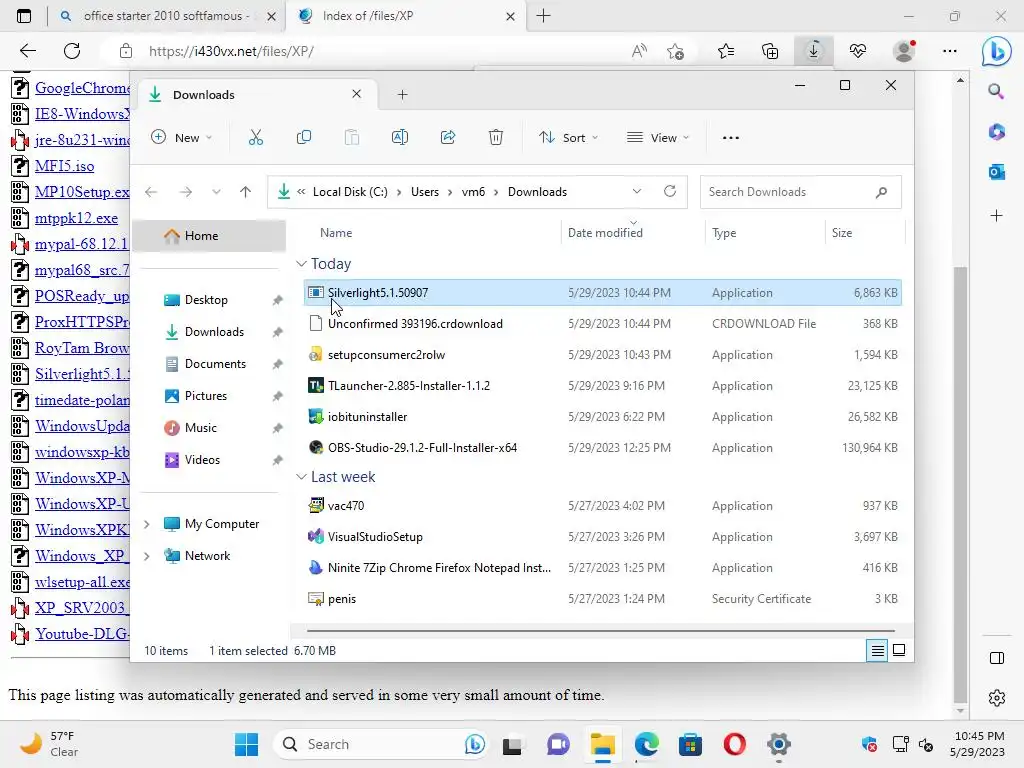
Task: Open MFI5.iso link in browser page
Action: tap(65, 166)
